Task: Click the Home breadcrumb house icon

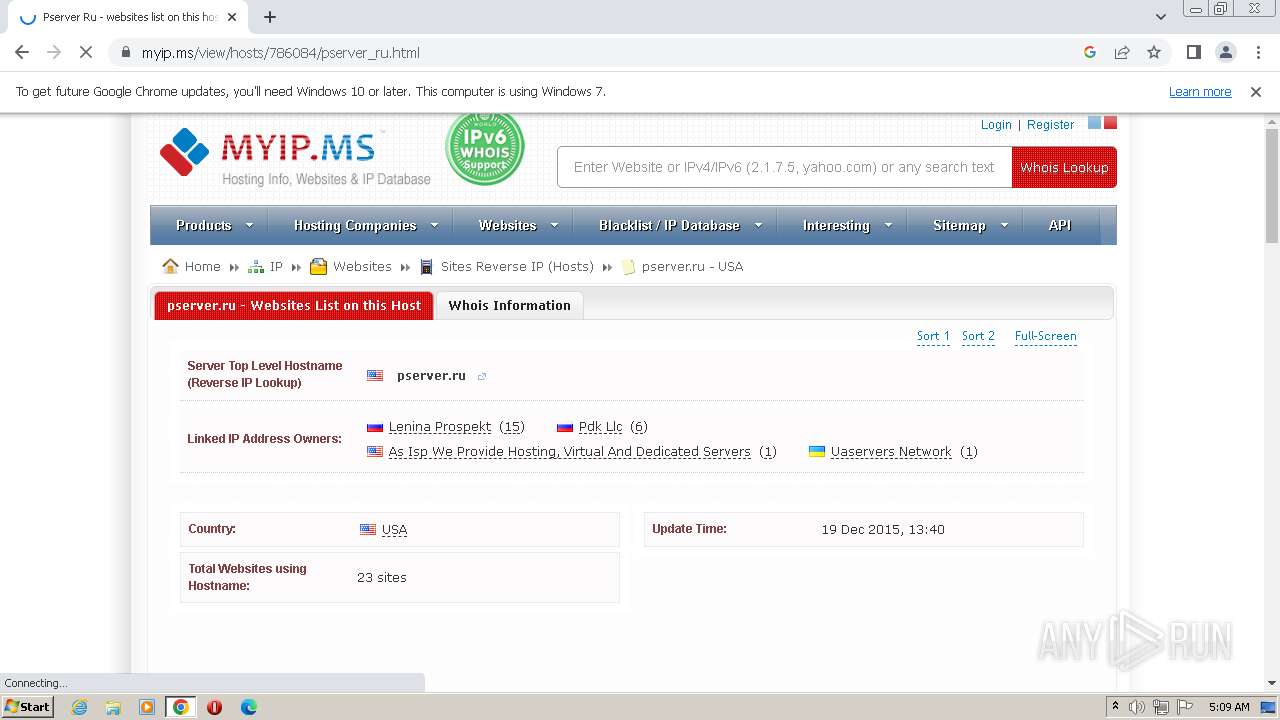Action: pyautogui.click(x=171, y=266)
